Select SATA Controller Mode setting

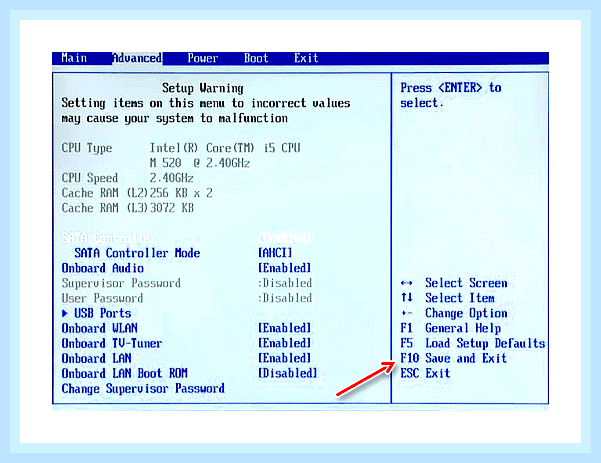point(137,253)
